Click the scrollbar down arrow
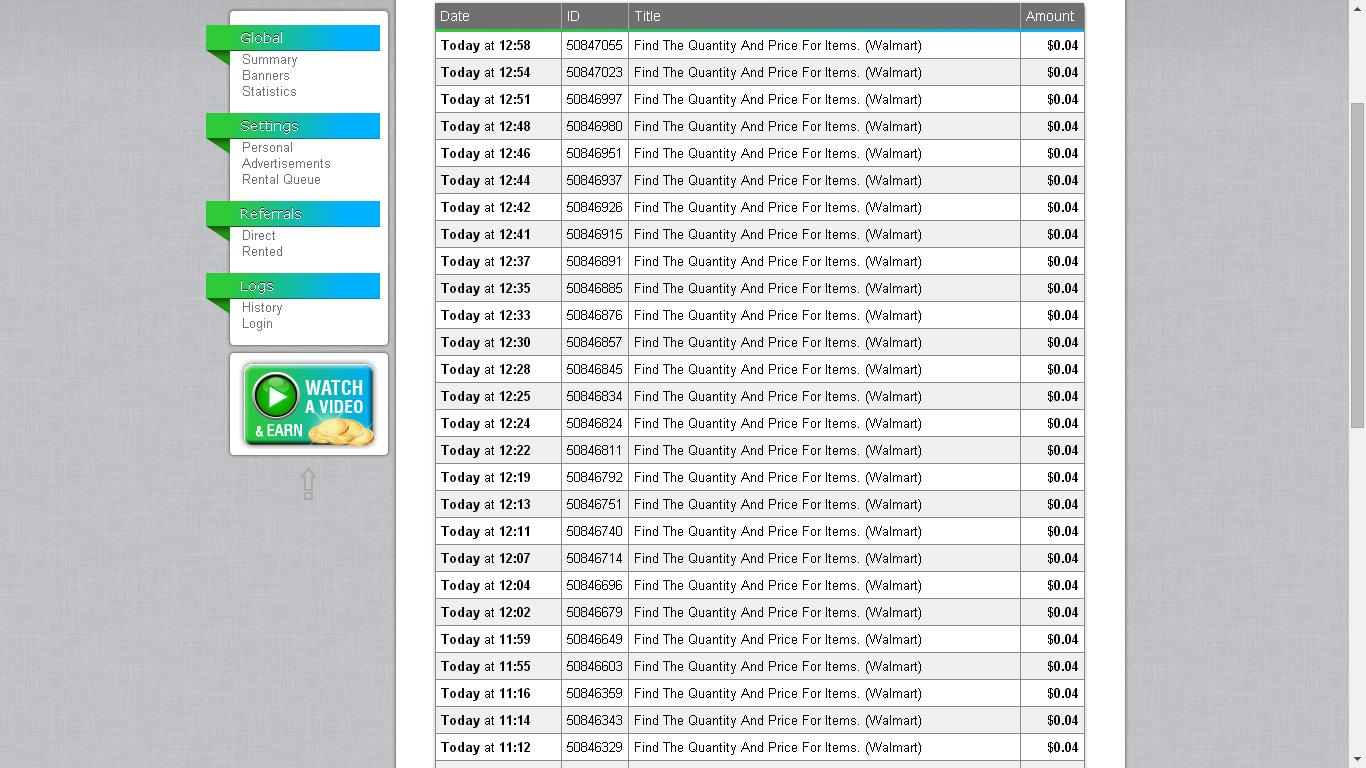 point(1357,759)
